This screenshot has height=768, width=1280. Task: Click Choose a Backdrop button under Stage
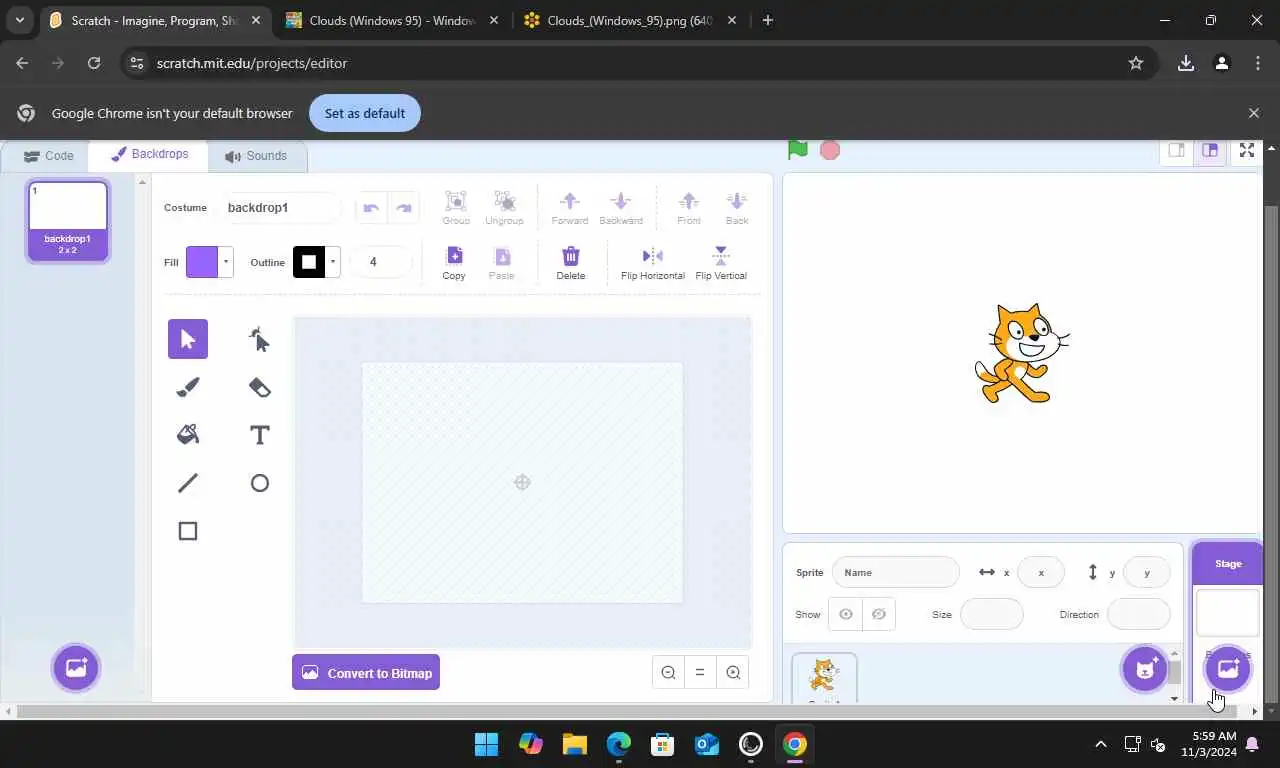(x=1229, y=668)
